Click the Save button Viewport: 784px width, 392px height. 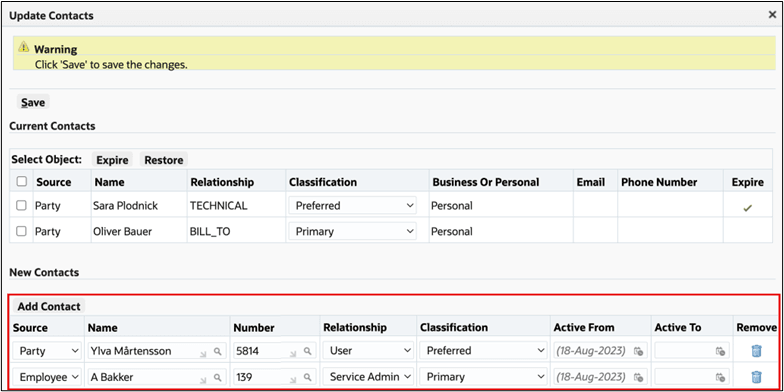[x=33, y=102]
